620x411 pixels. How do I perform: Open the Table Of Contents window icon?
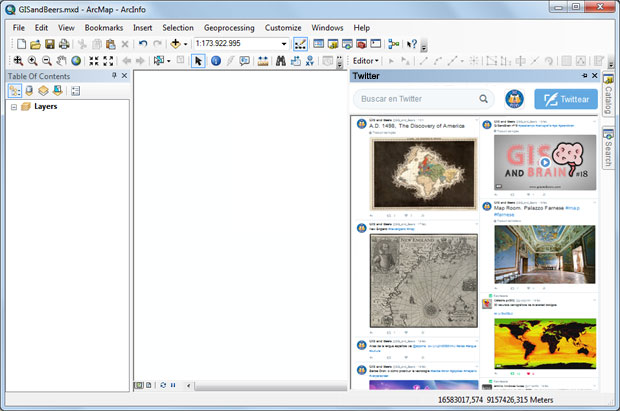click(x=318, y=44)
